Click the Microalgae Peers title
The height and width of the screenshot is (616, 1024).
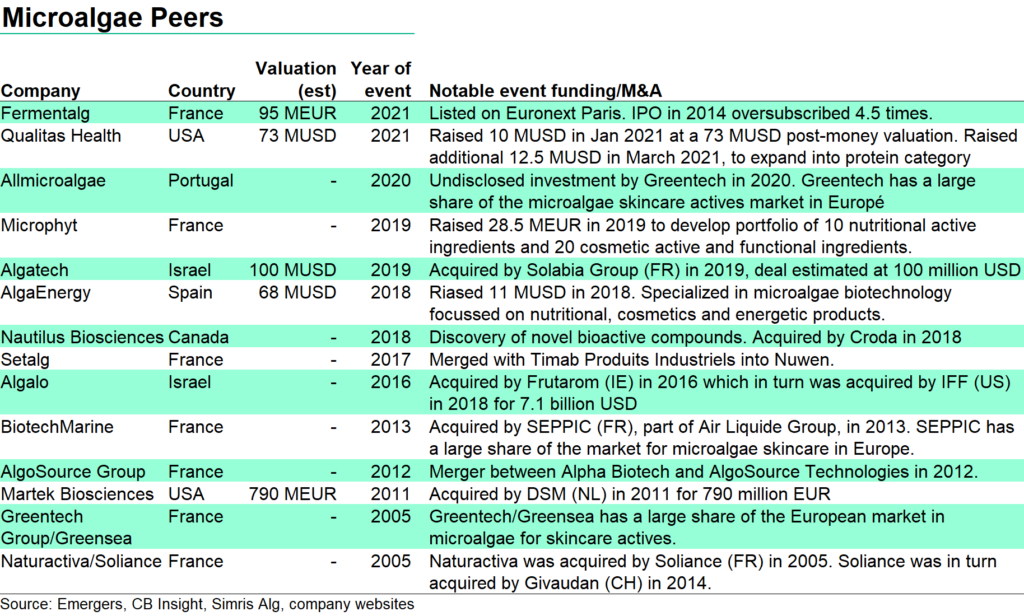pos(112,18)
